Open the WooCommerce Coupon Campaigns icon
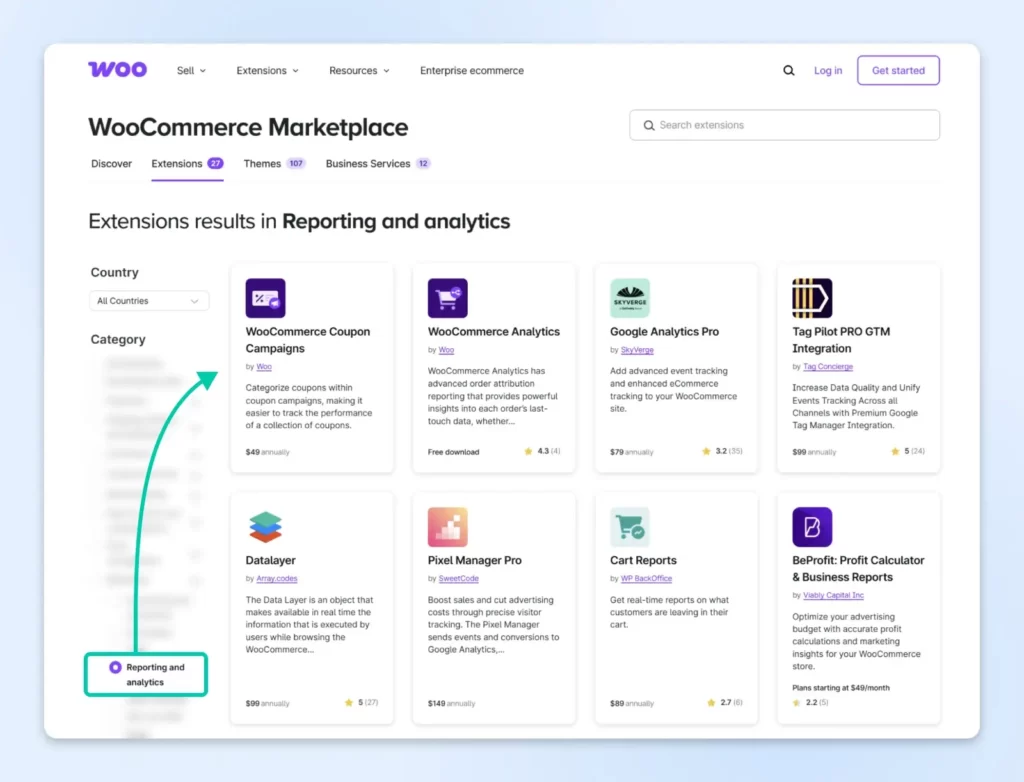Image resolution: width=1024 pixels, height=782 pixels. click(x=265, y=298)
